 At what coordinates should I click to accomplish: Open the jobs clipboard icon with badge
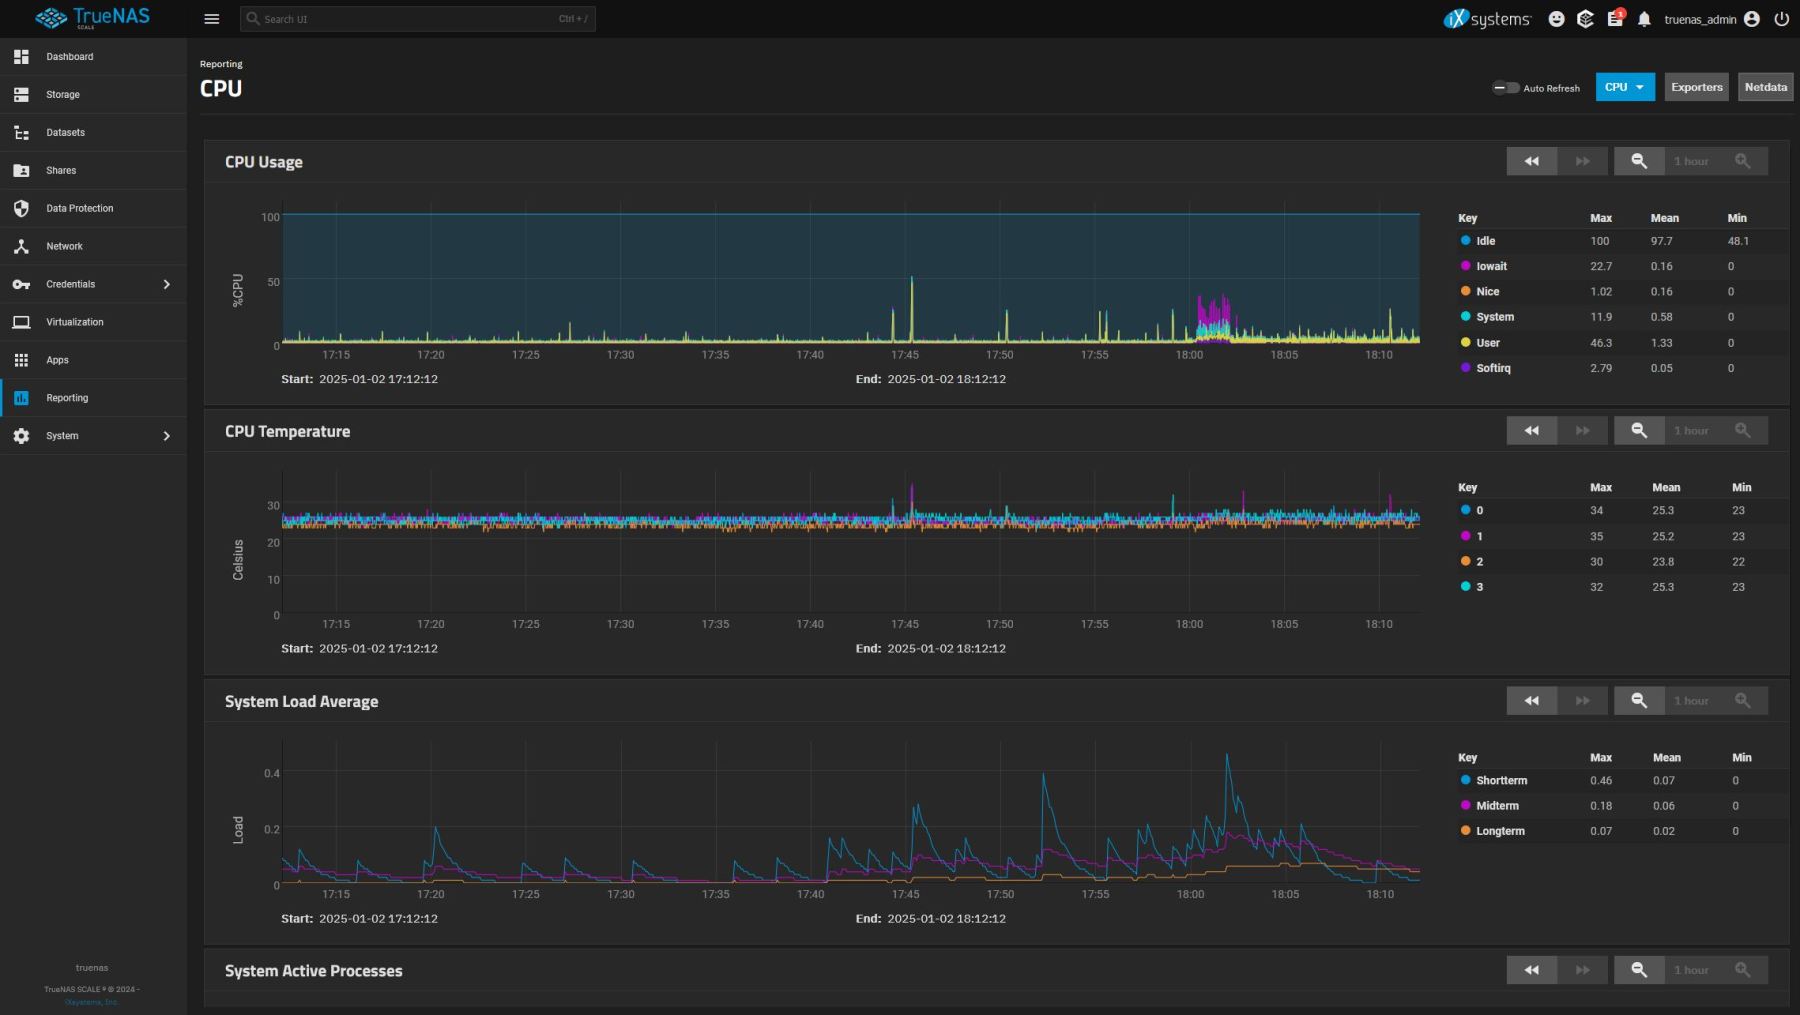click(1614, 19)
